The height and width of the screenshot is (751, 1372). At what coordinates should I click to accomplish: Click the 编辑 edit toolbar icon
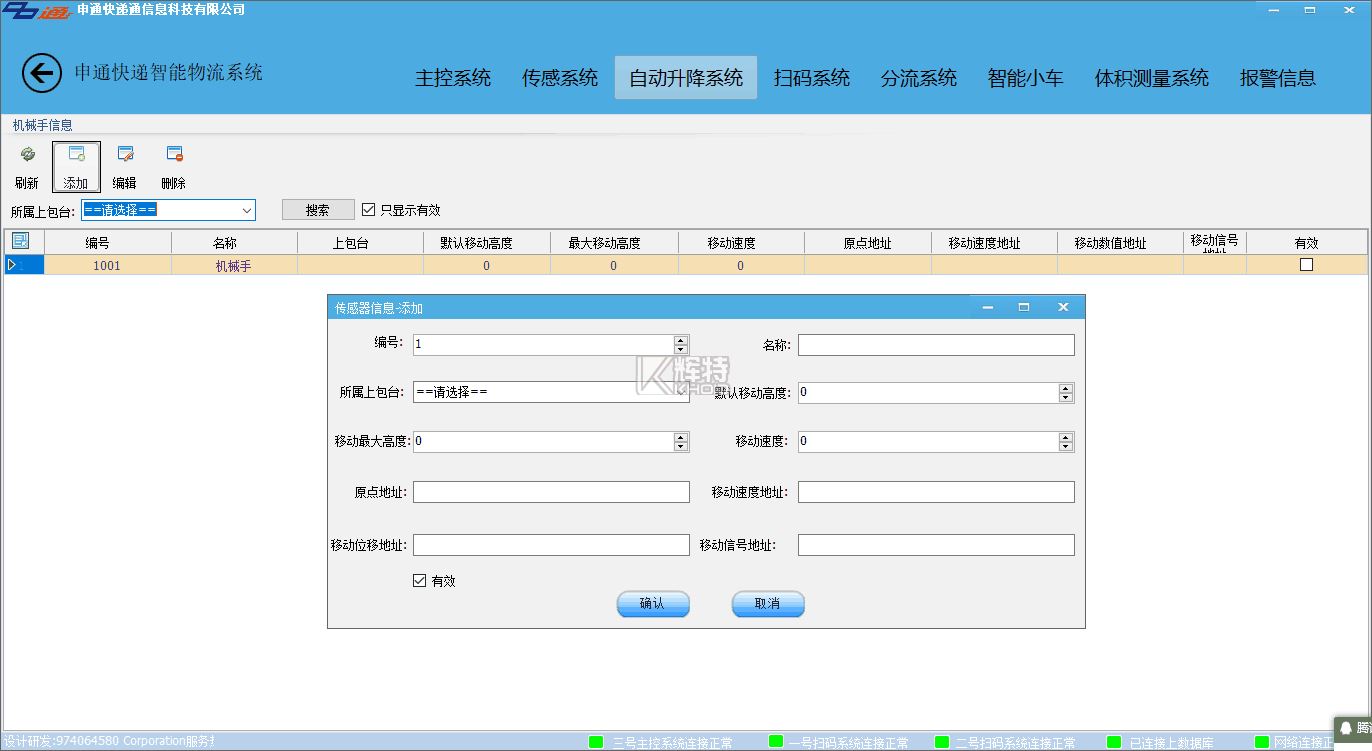pyautogui.click(x=125, y=156)
